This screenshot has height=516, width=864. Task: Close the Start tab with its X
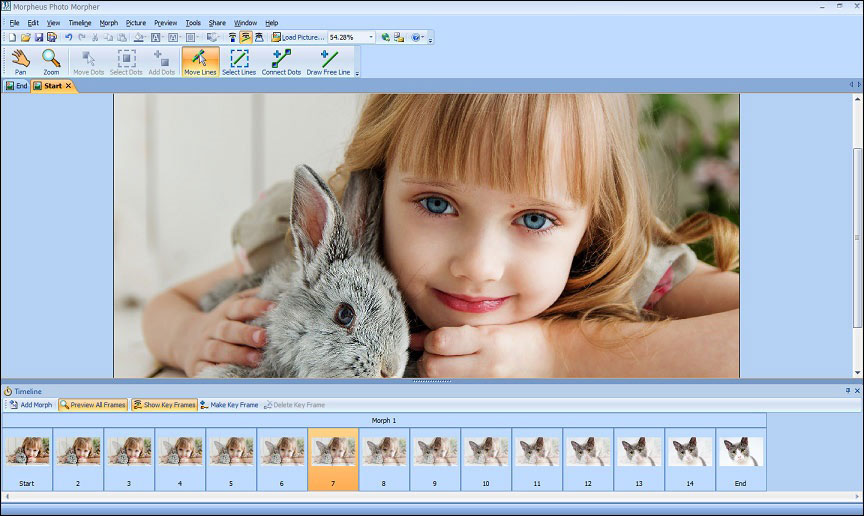click(x=68, y=86)
